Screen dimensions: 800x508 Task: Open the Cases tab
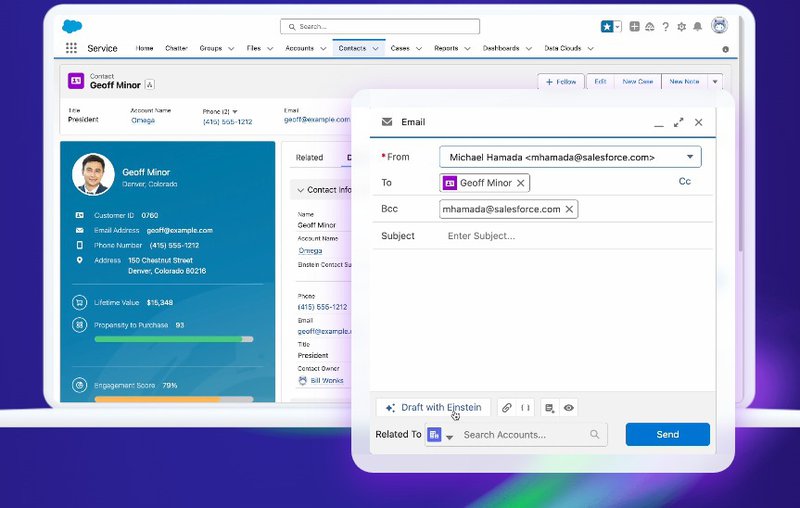coord(400,48)
